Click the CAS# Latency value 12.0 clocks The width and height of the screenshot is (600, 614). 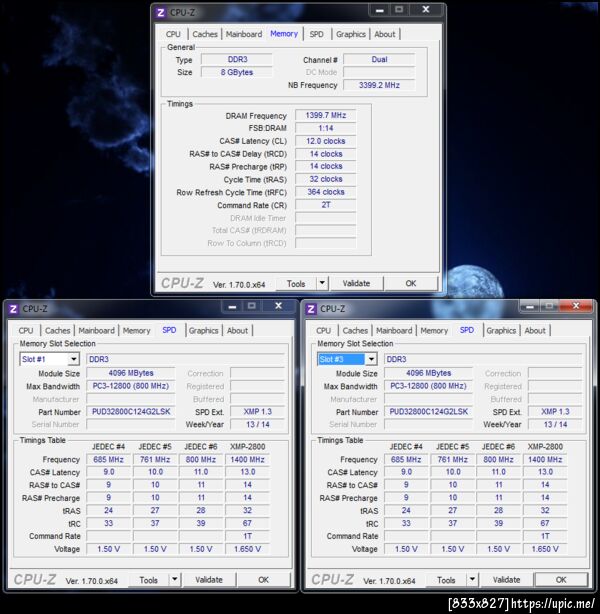325,141
